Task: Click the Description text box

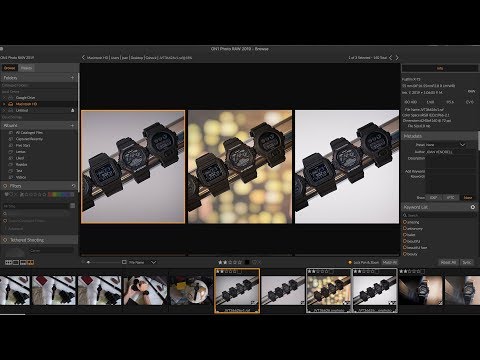Action: pyautogui.click(x=452, y=162)
